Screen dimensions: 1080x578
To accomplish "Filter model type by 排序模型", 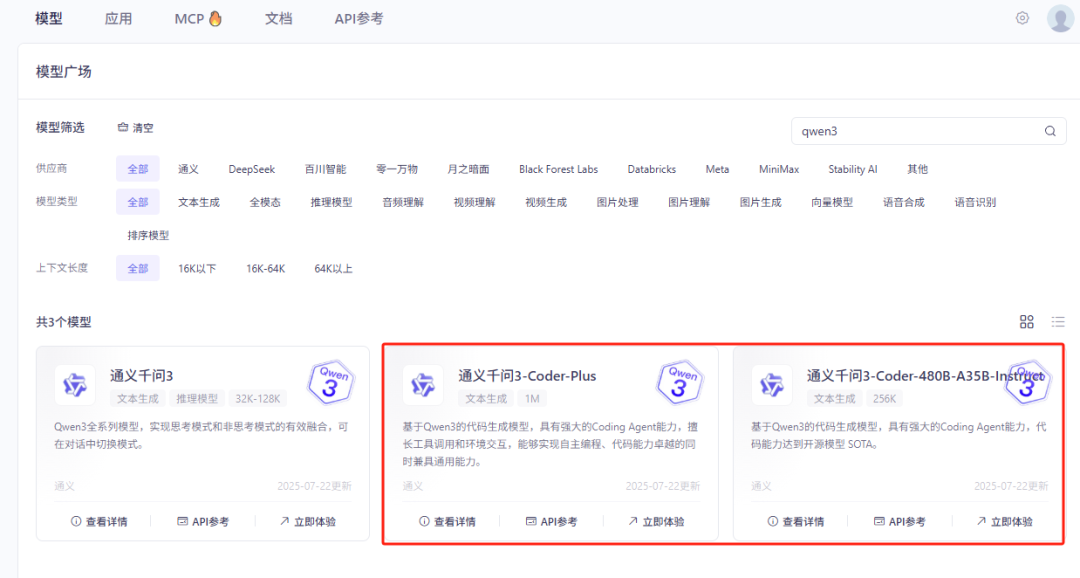I will pyautogui.click(x=148, y=235).
